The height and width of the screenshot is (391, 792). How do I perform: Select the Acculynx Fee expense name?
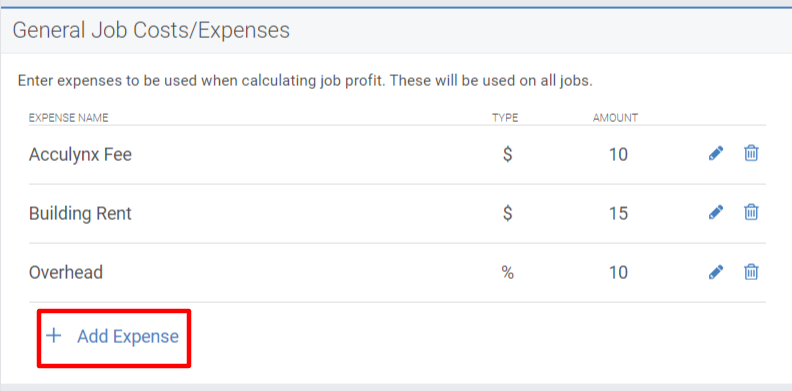(80, 154)
